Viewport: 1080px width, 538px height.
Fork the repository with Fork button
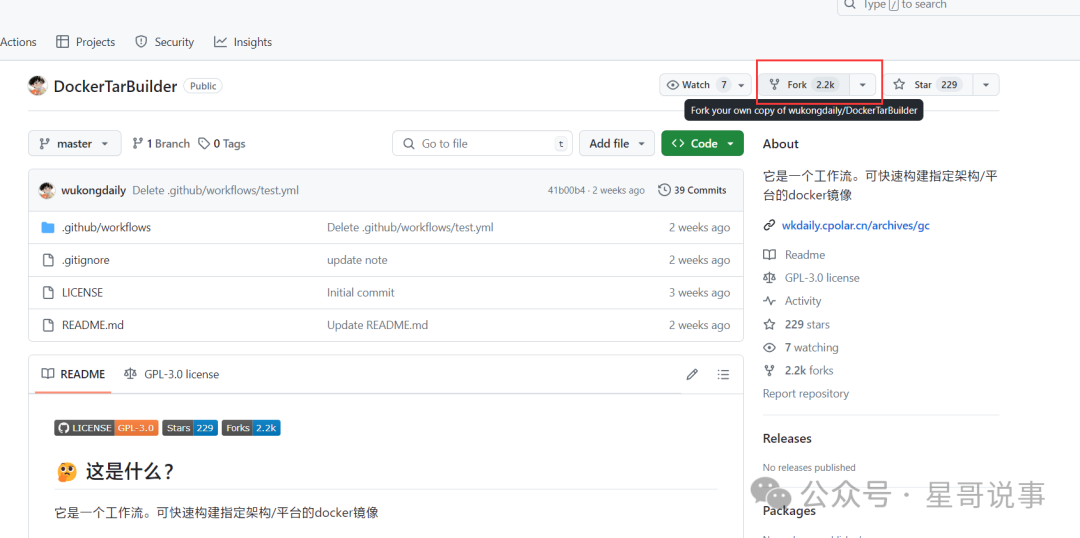[x=803, y=85]
